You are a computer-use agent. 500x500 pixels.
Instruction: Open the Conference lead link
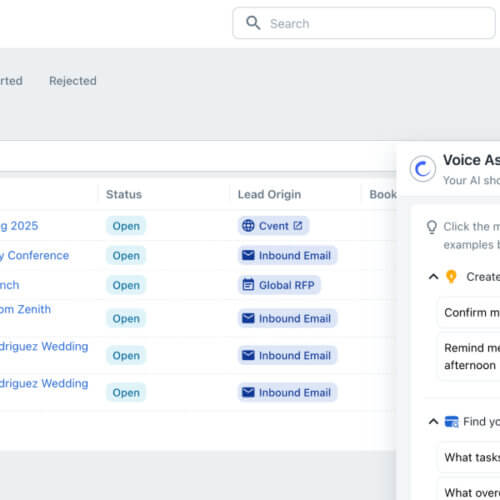coord(35,255)
